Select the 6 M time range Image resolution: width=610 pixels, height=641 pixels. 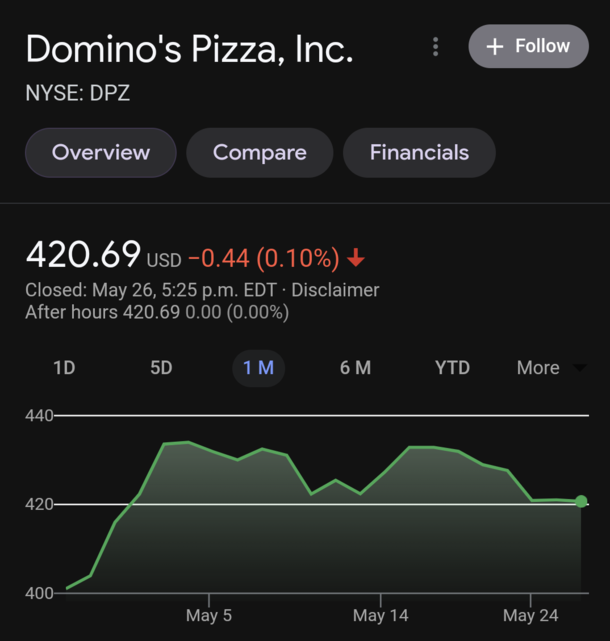(355, 368)
